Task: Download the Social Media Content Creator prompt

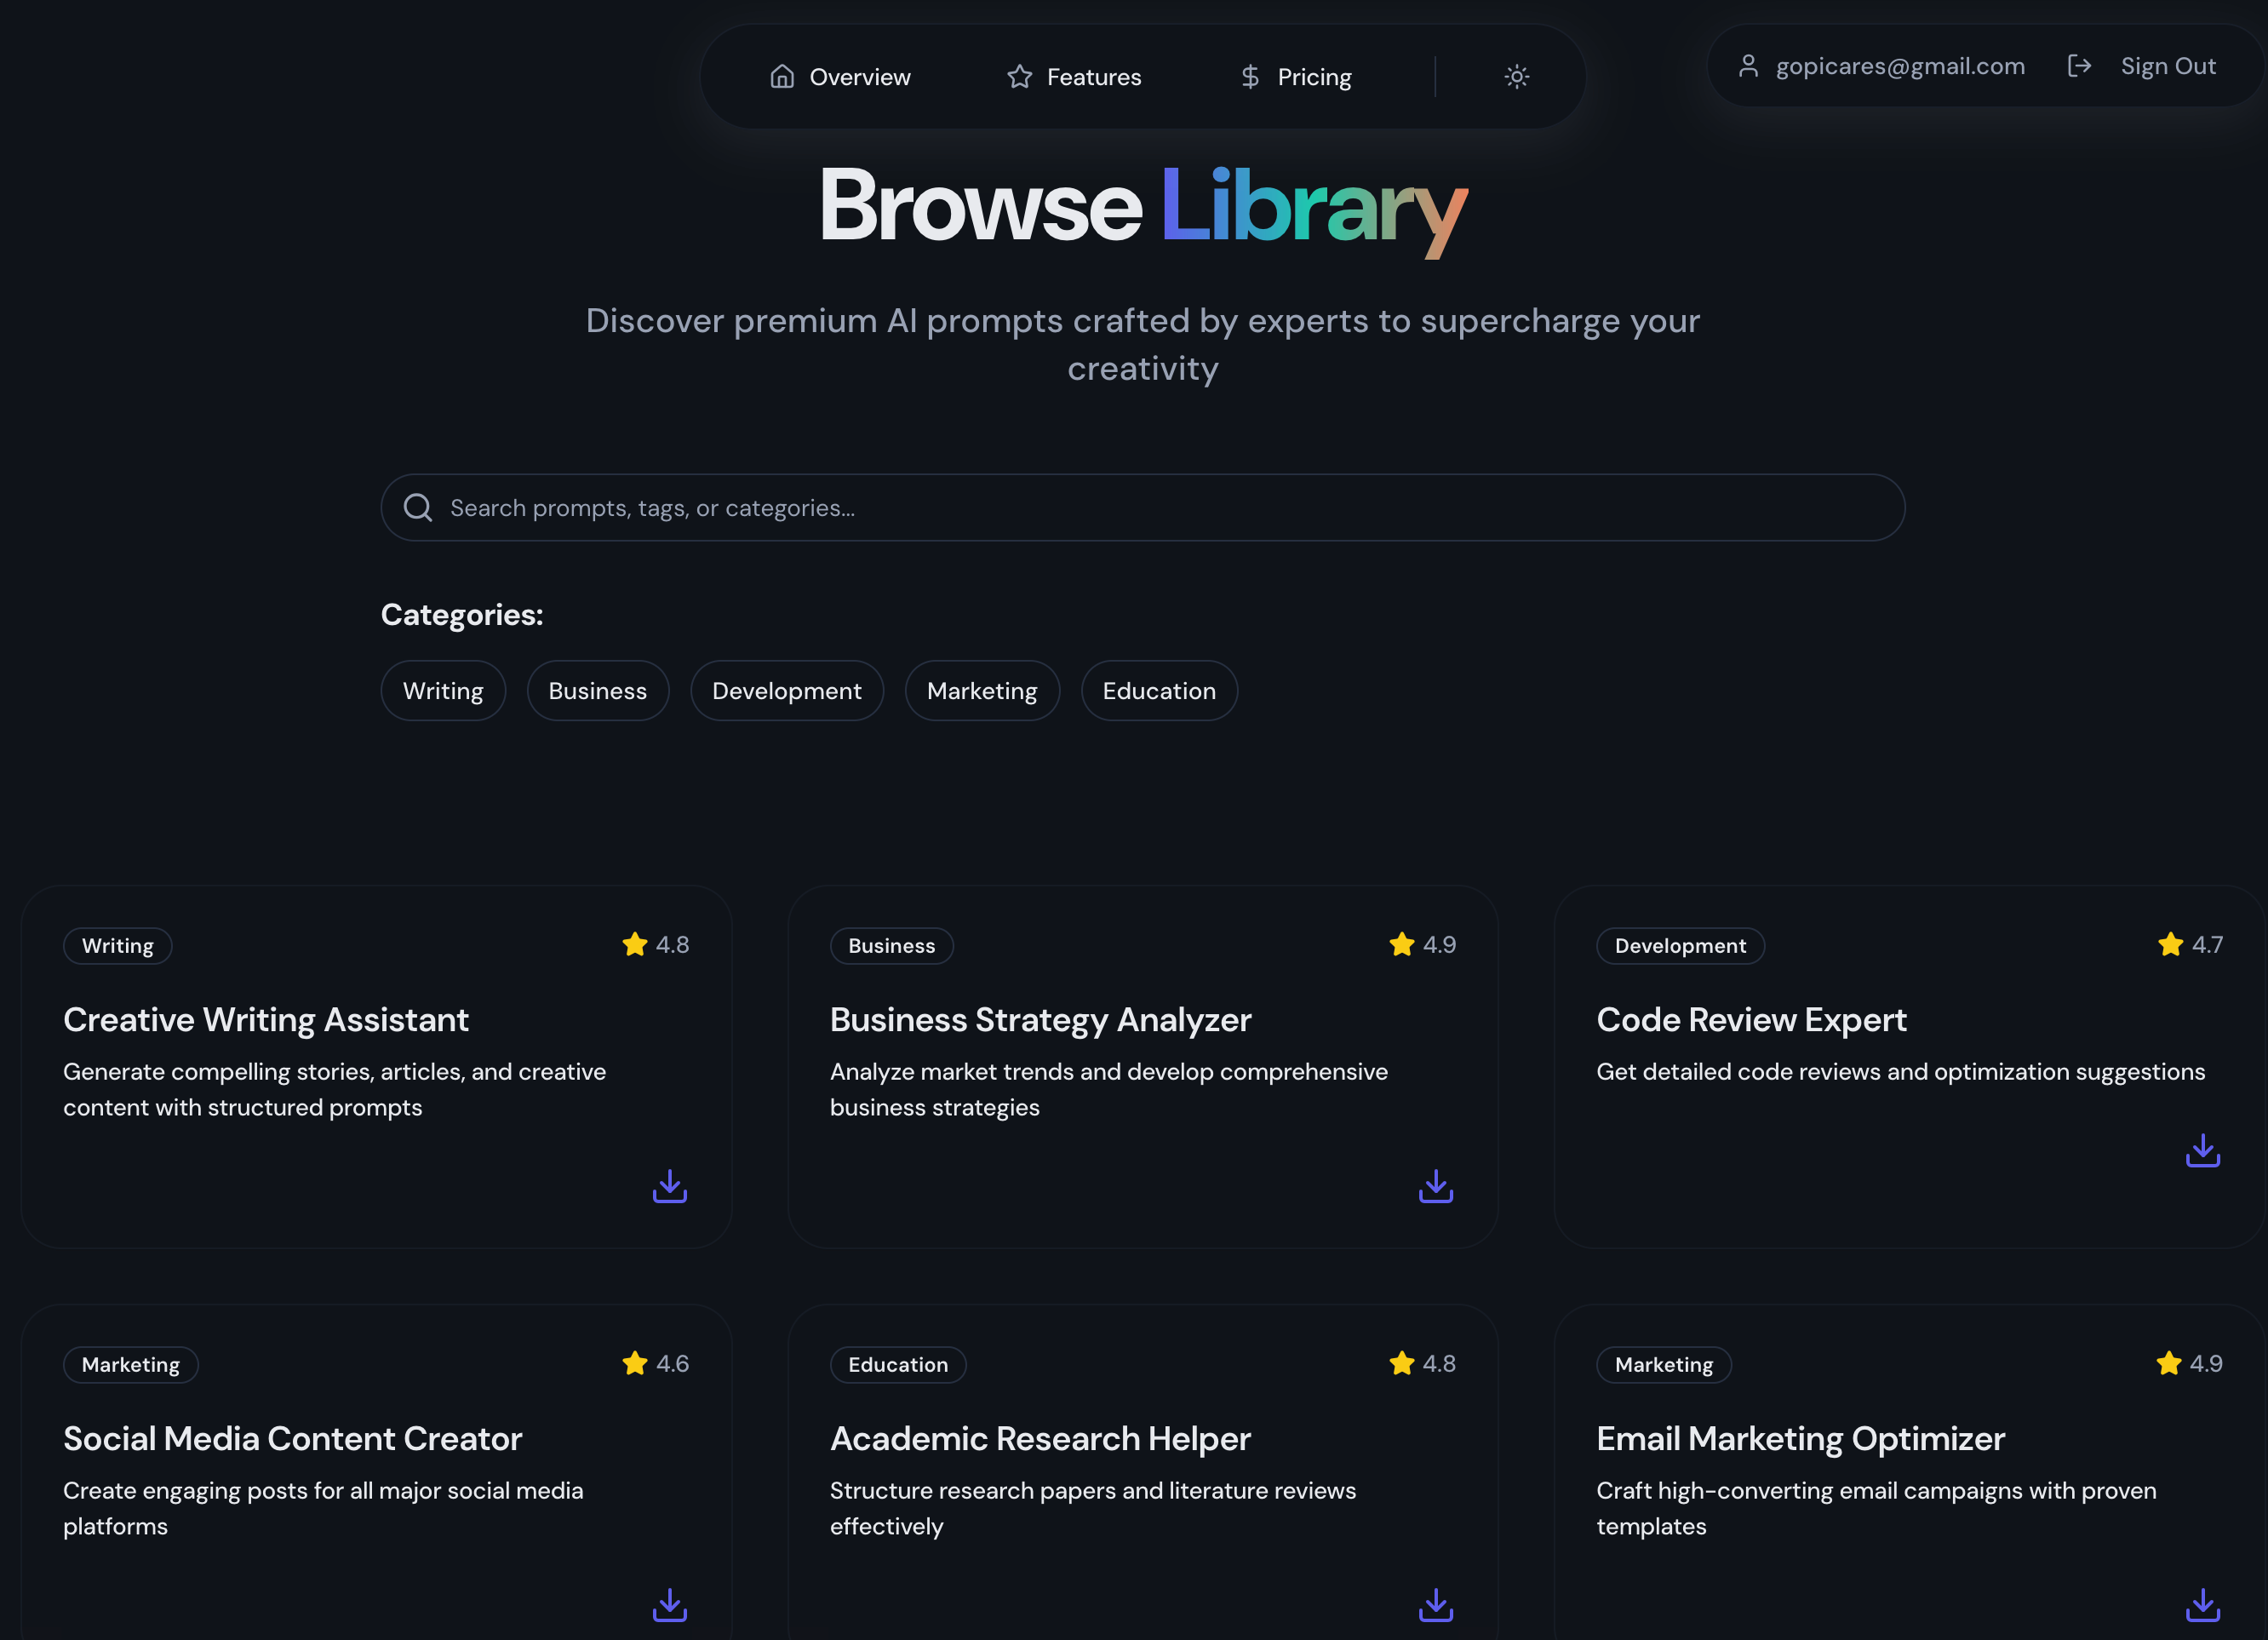Action: pos(669,1605)
